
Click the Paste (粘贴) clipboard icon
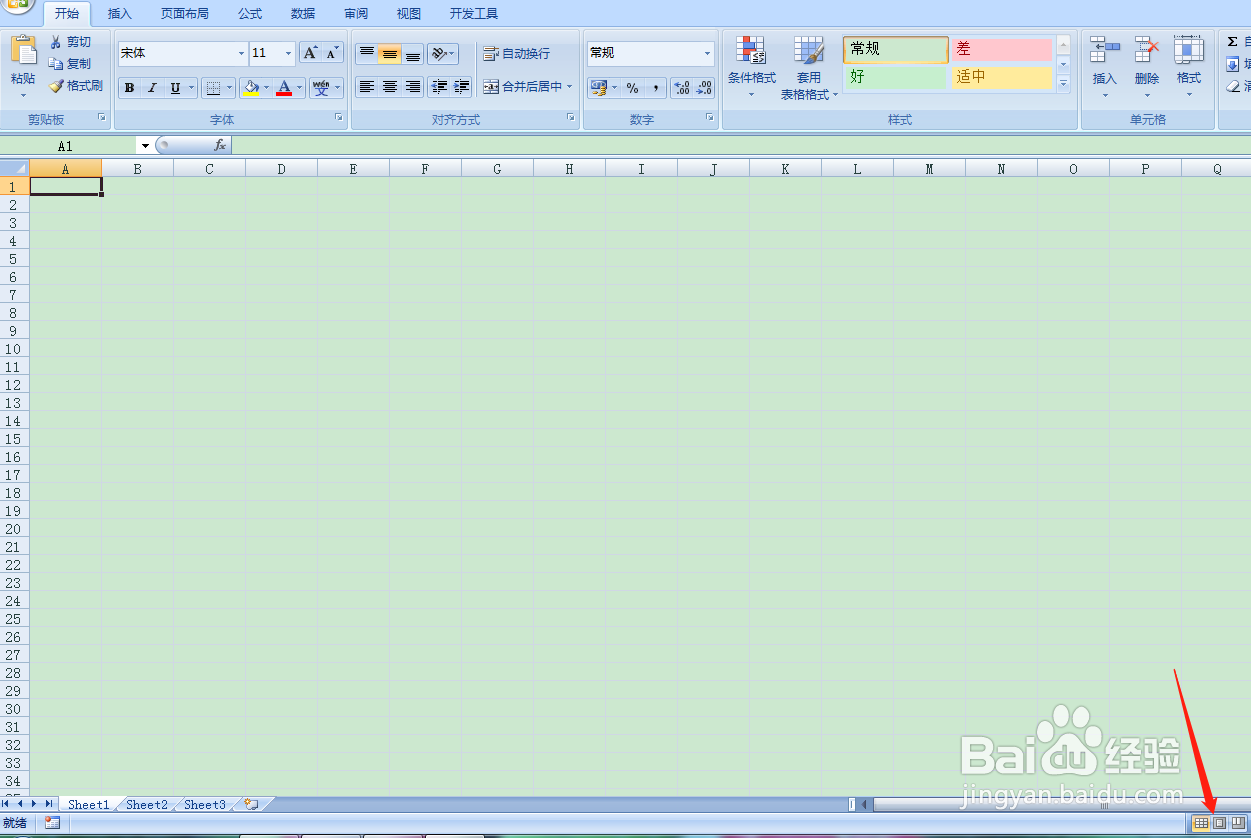coord(23,50)
